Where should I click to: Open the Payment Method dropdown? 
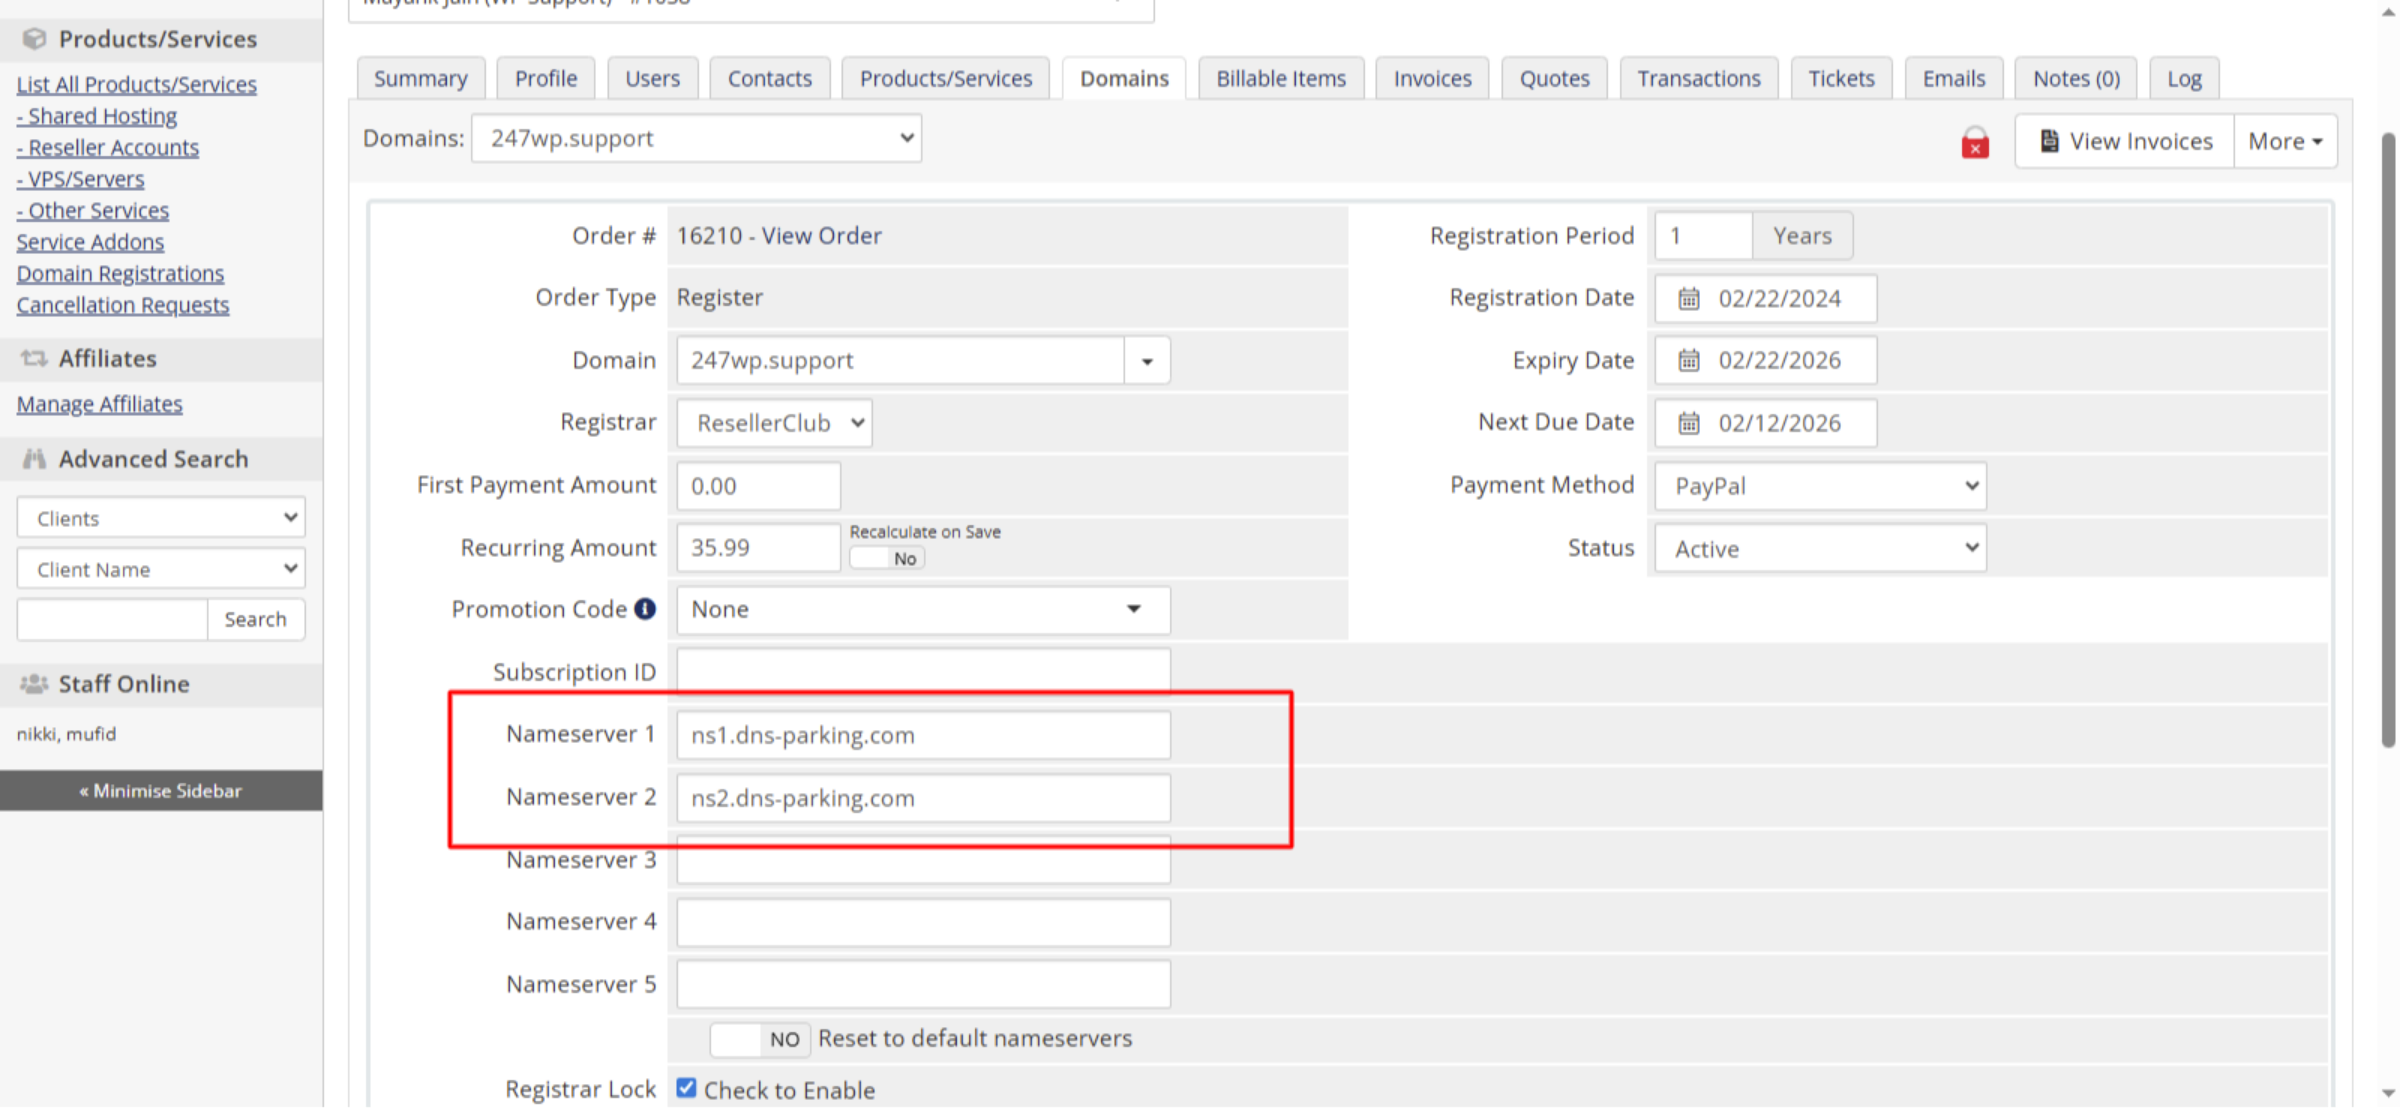(1818, 486)
